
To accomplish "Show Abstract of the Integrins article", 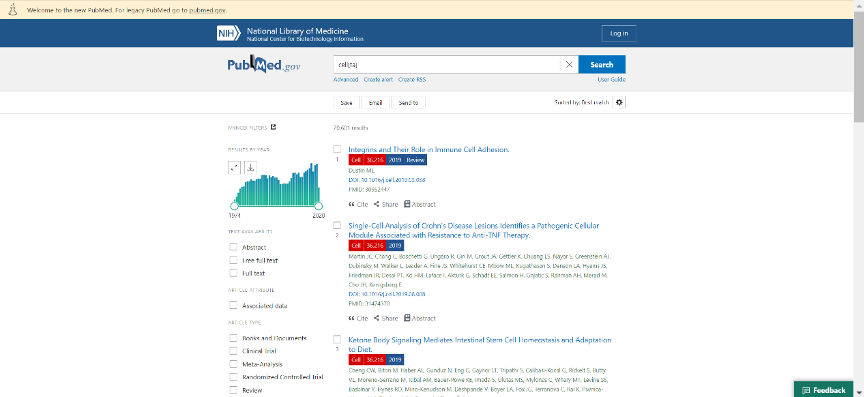I will [x=419, y=204].
